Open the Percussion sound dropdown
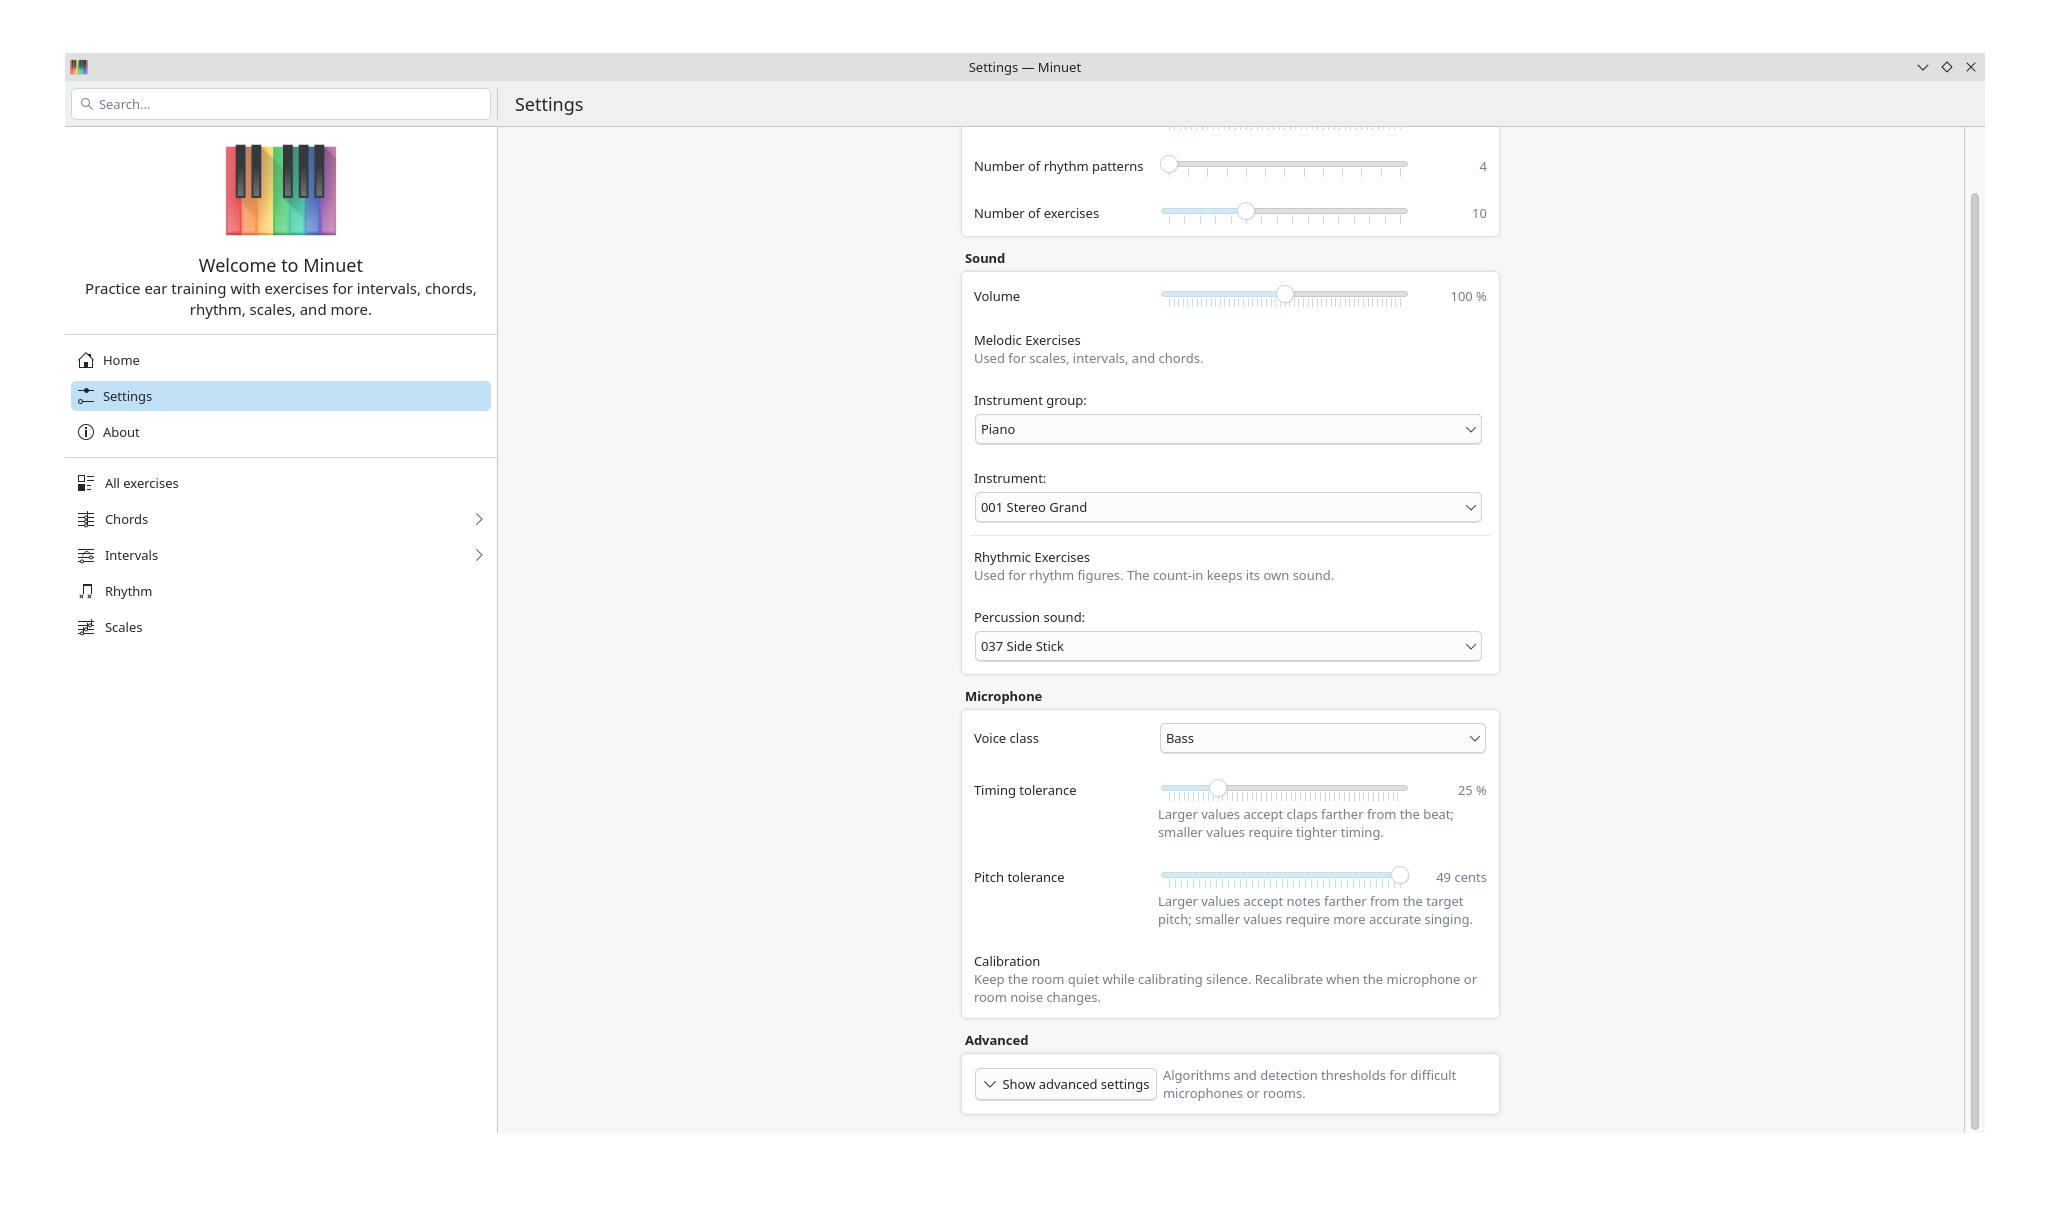 (x=1228, y=646)
